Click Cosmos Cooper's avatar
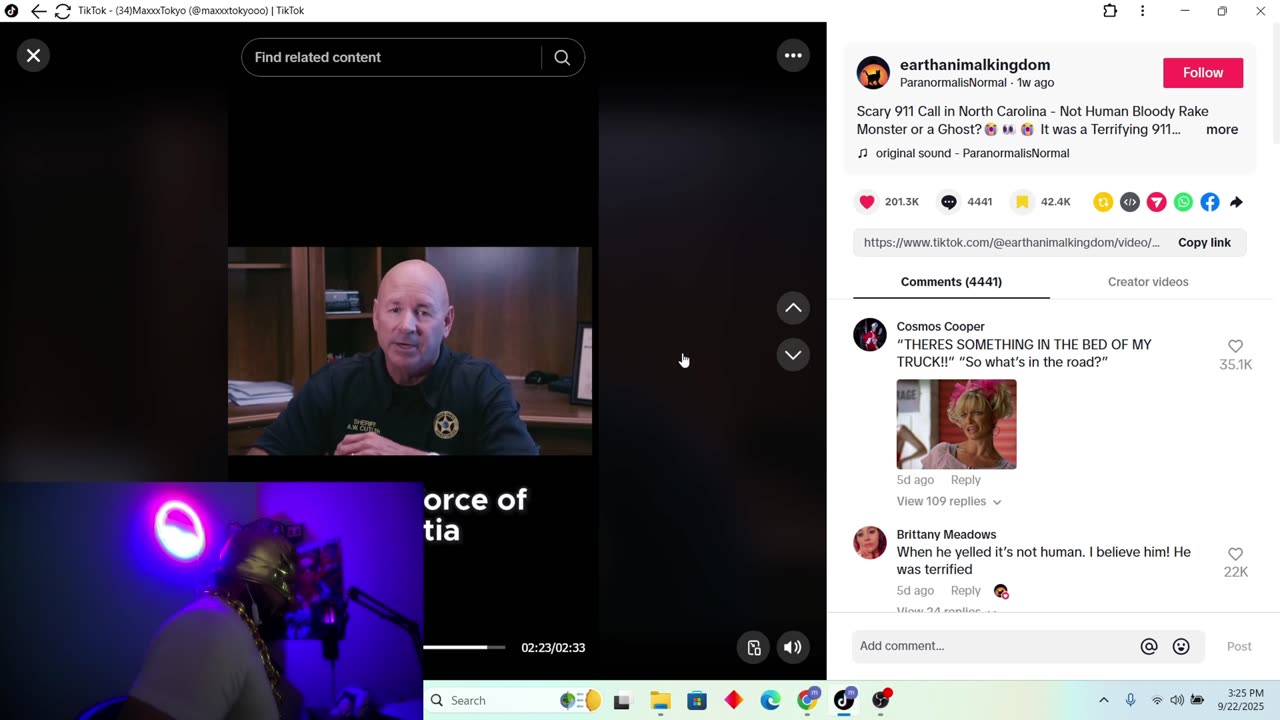The height and width of the screenshot is (720, 1280). [870, 335]
